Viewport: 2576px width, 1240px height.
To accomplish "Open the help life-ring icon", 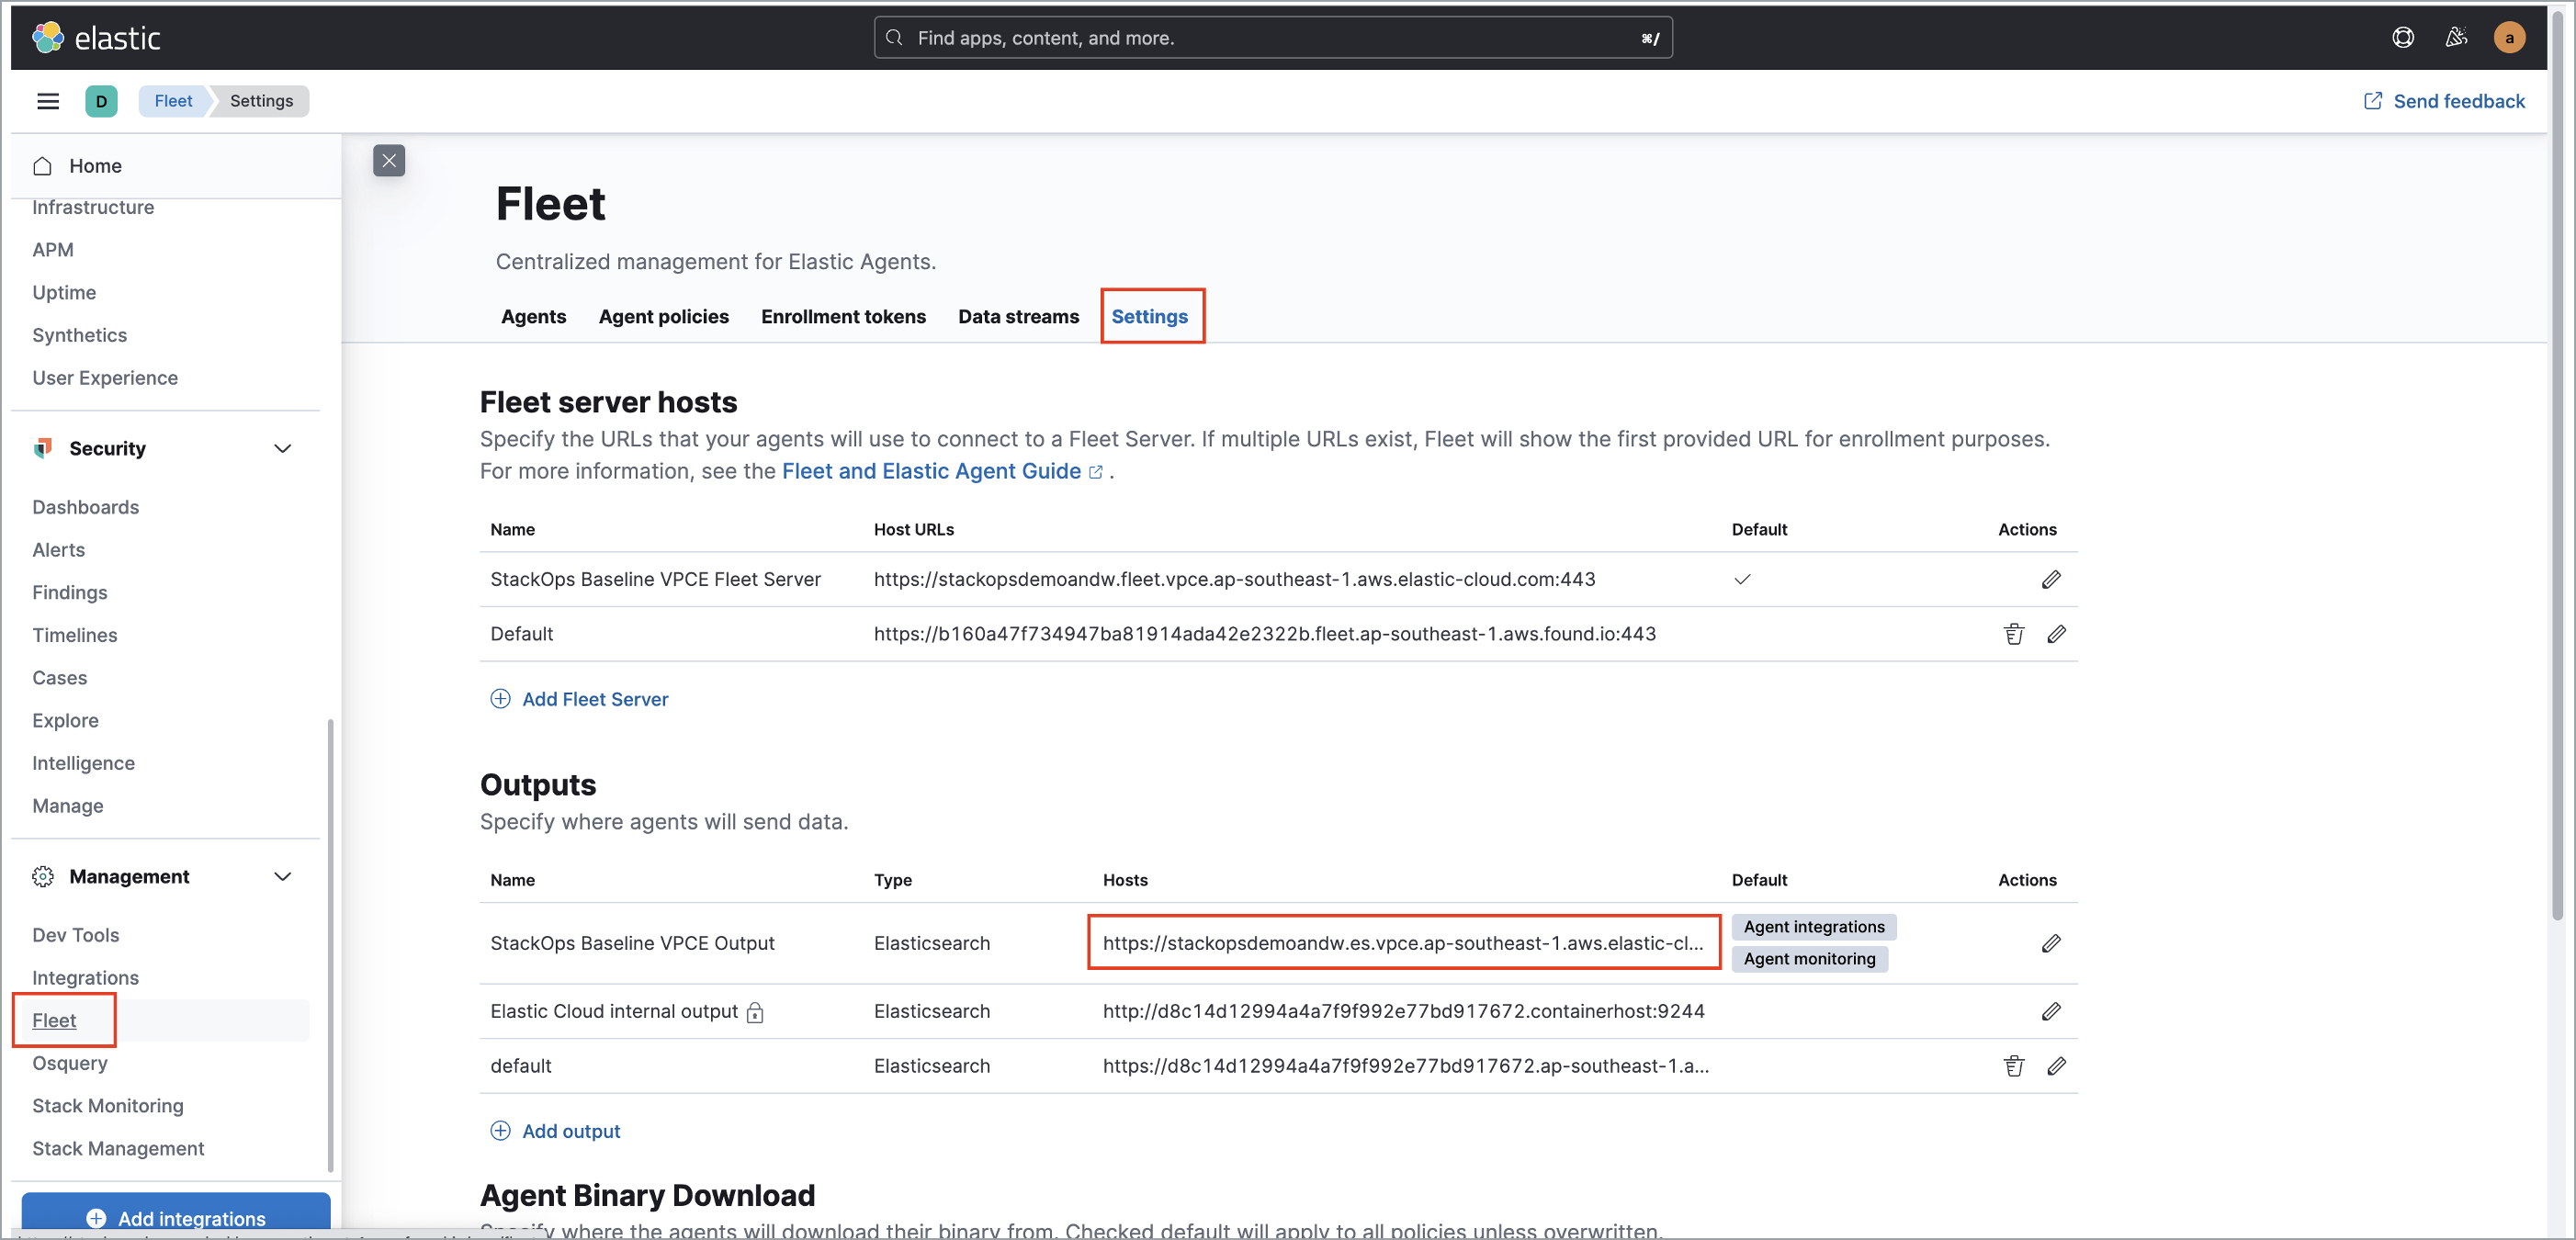I will [2403, 37].
